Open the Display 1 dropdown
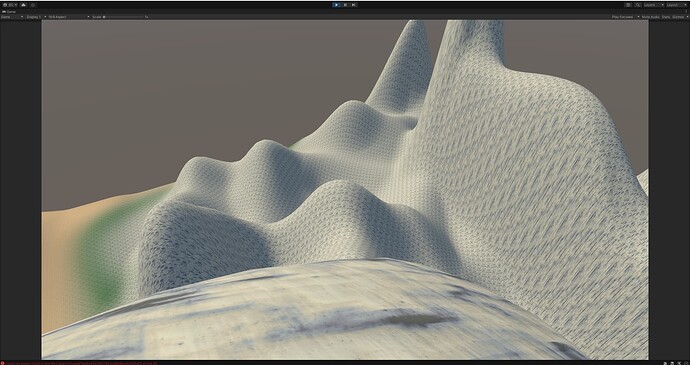The height and width of the screenshot is (365, 690). [x=36, y=17]
